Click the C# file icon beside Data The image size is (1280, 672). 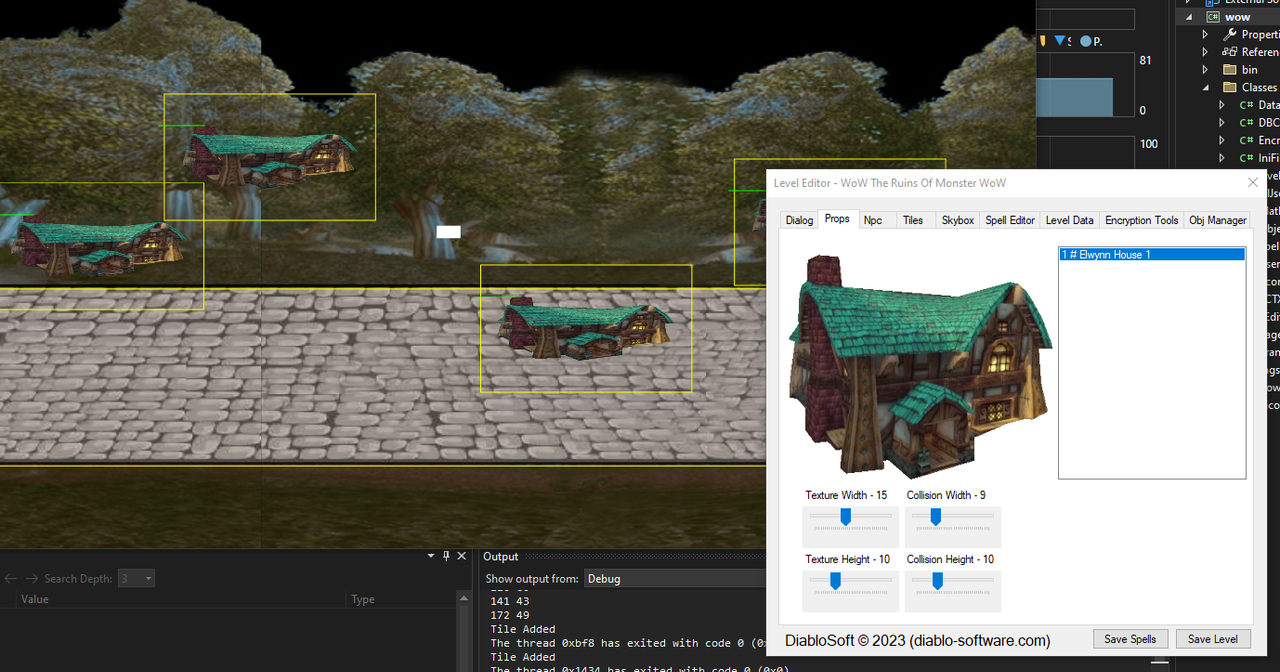pos(1246,105)
